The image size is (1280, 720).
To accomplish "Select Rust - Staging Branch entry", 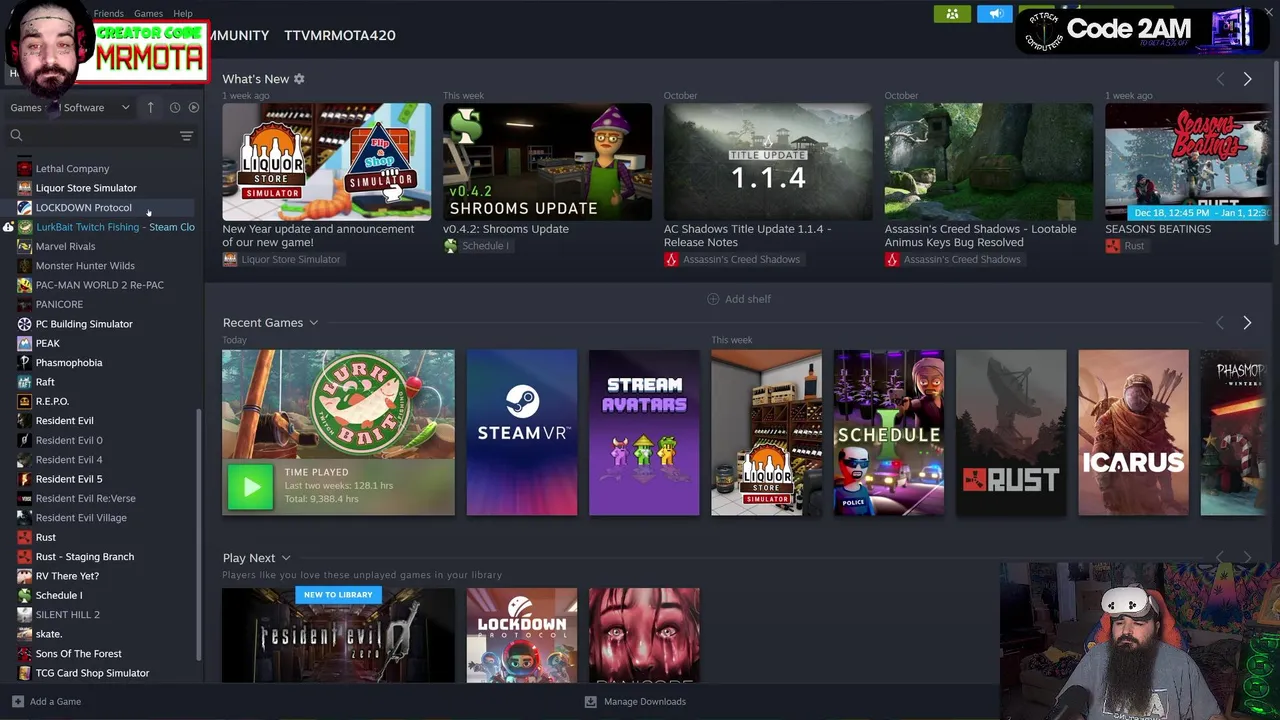I will (x=84, y=557).
